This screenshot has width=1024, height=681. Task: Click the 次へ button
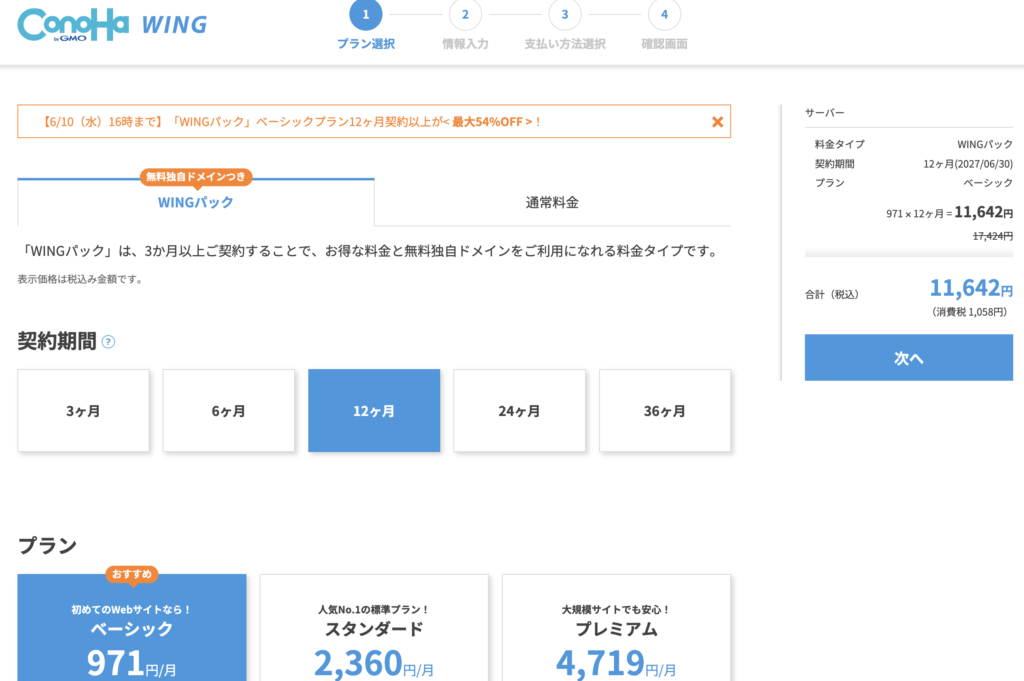click(908, 358)
